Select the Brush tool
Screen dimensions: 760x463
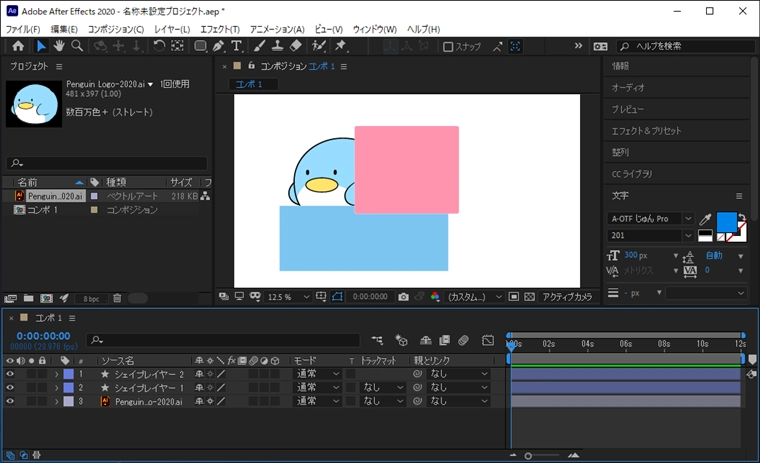tap(259, 46)
